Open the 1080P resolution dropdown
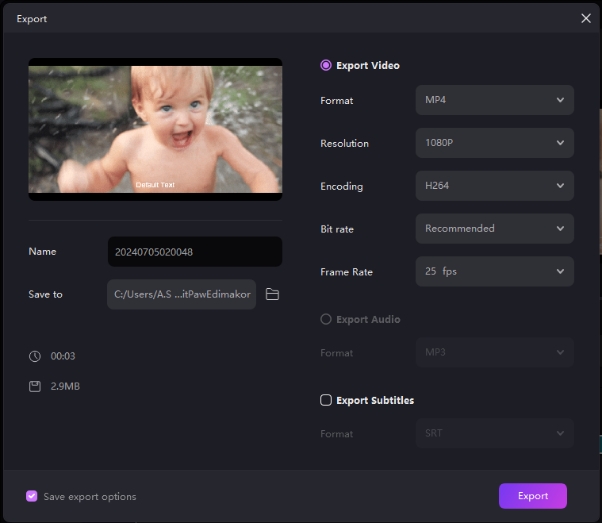 (494, 143)
